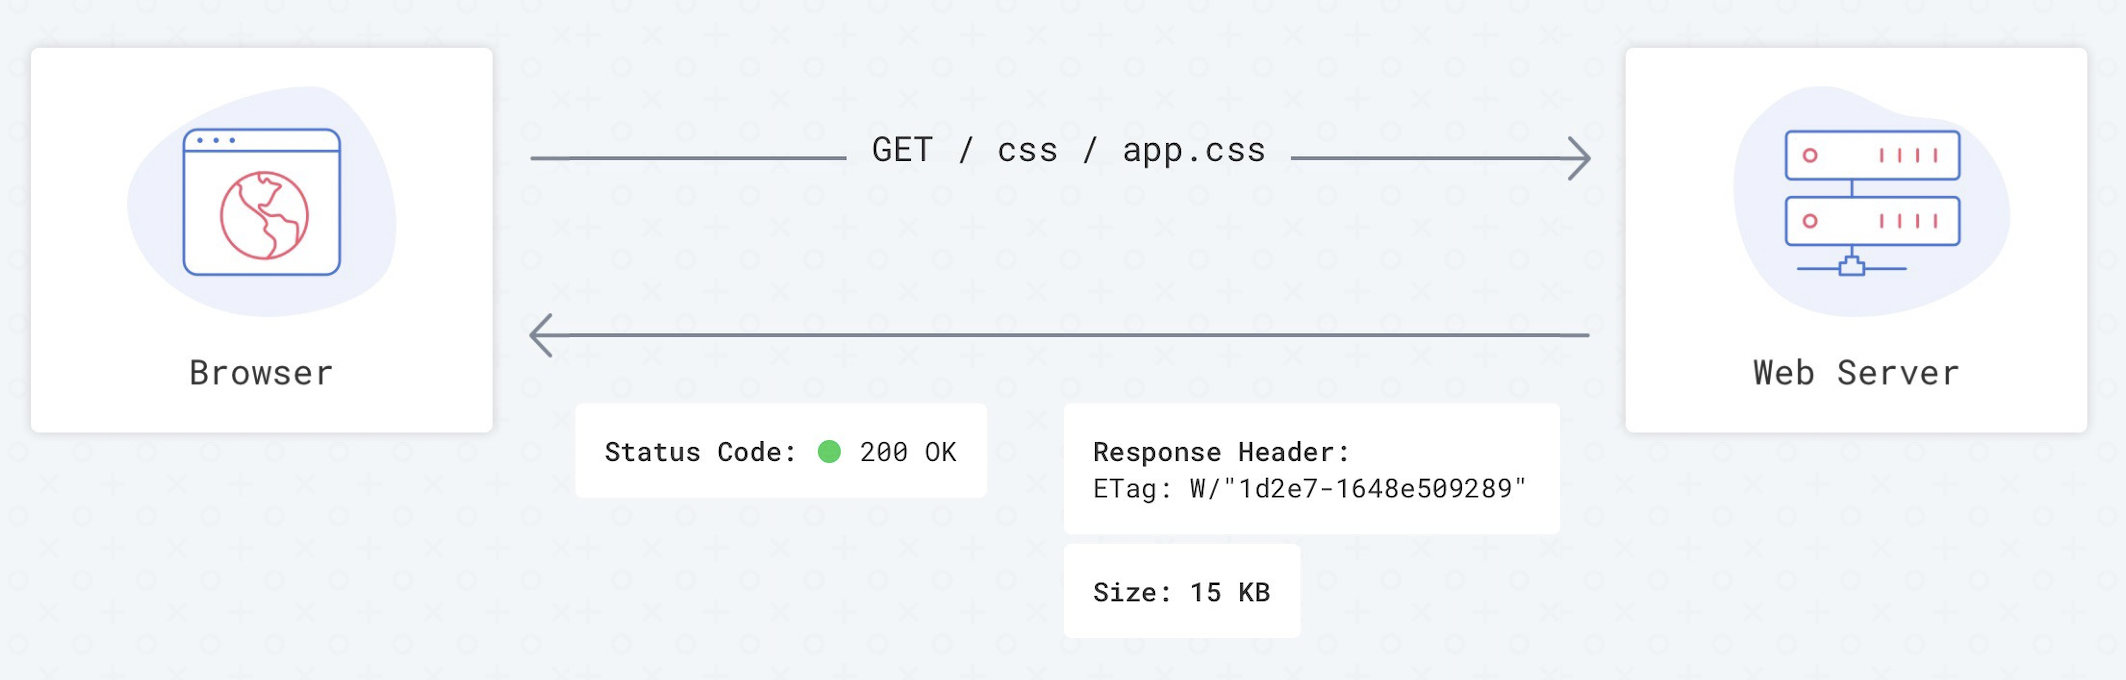Click the globe inside the browser icon
This screenshot has width=2126, height=680.
tap(264, 215)
